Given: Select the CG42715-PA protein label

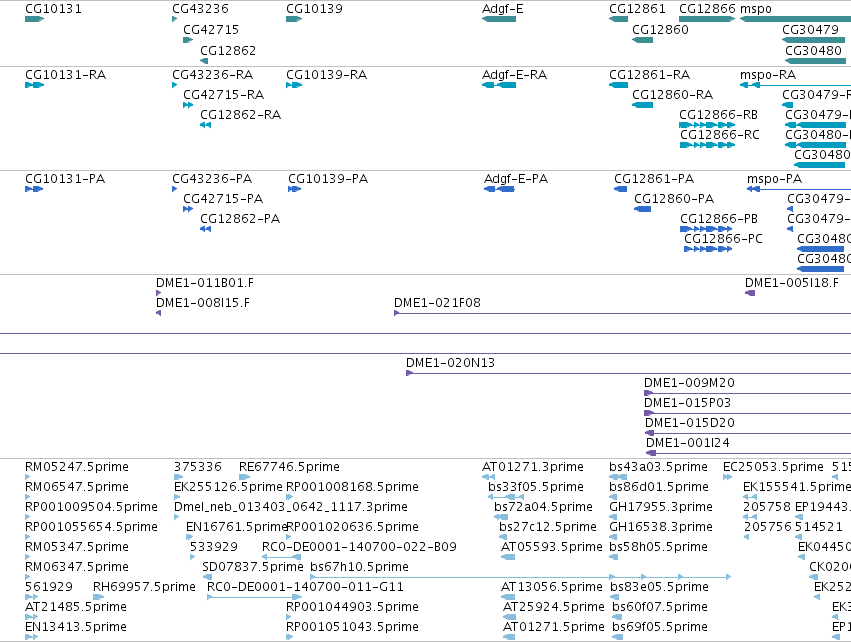Looking at the screenshot, I should (223, 199).
